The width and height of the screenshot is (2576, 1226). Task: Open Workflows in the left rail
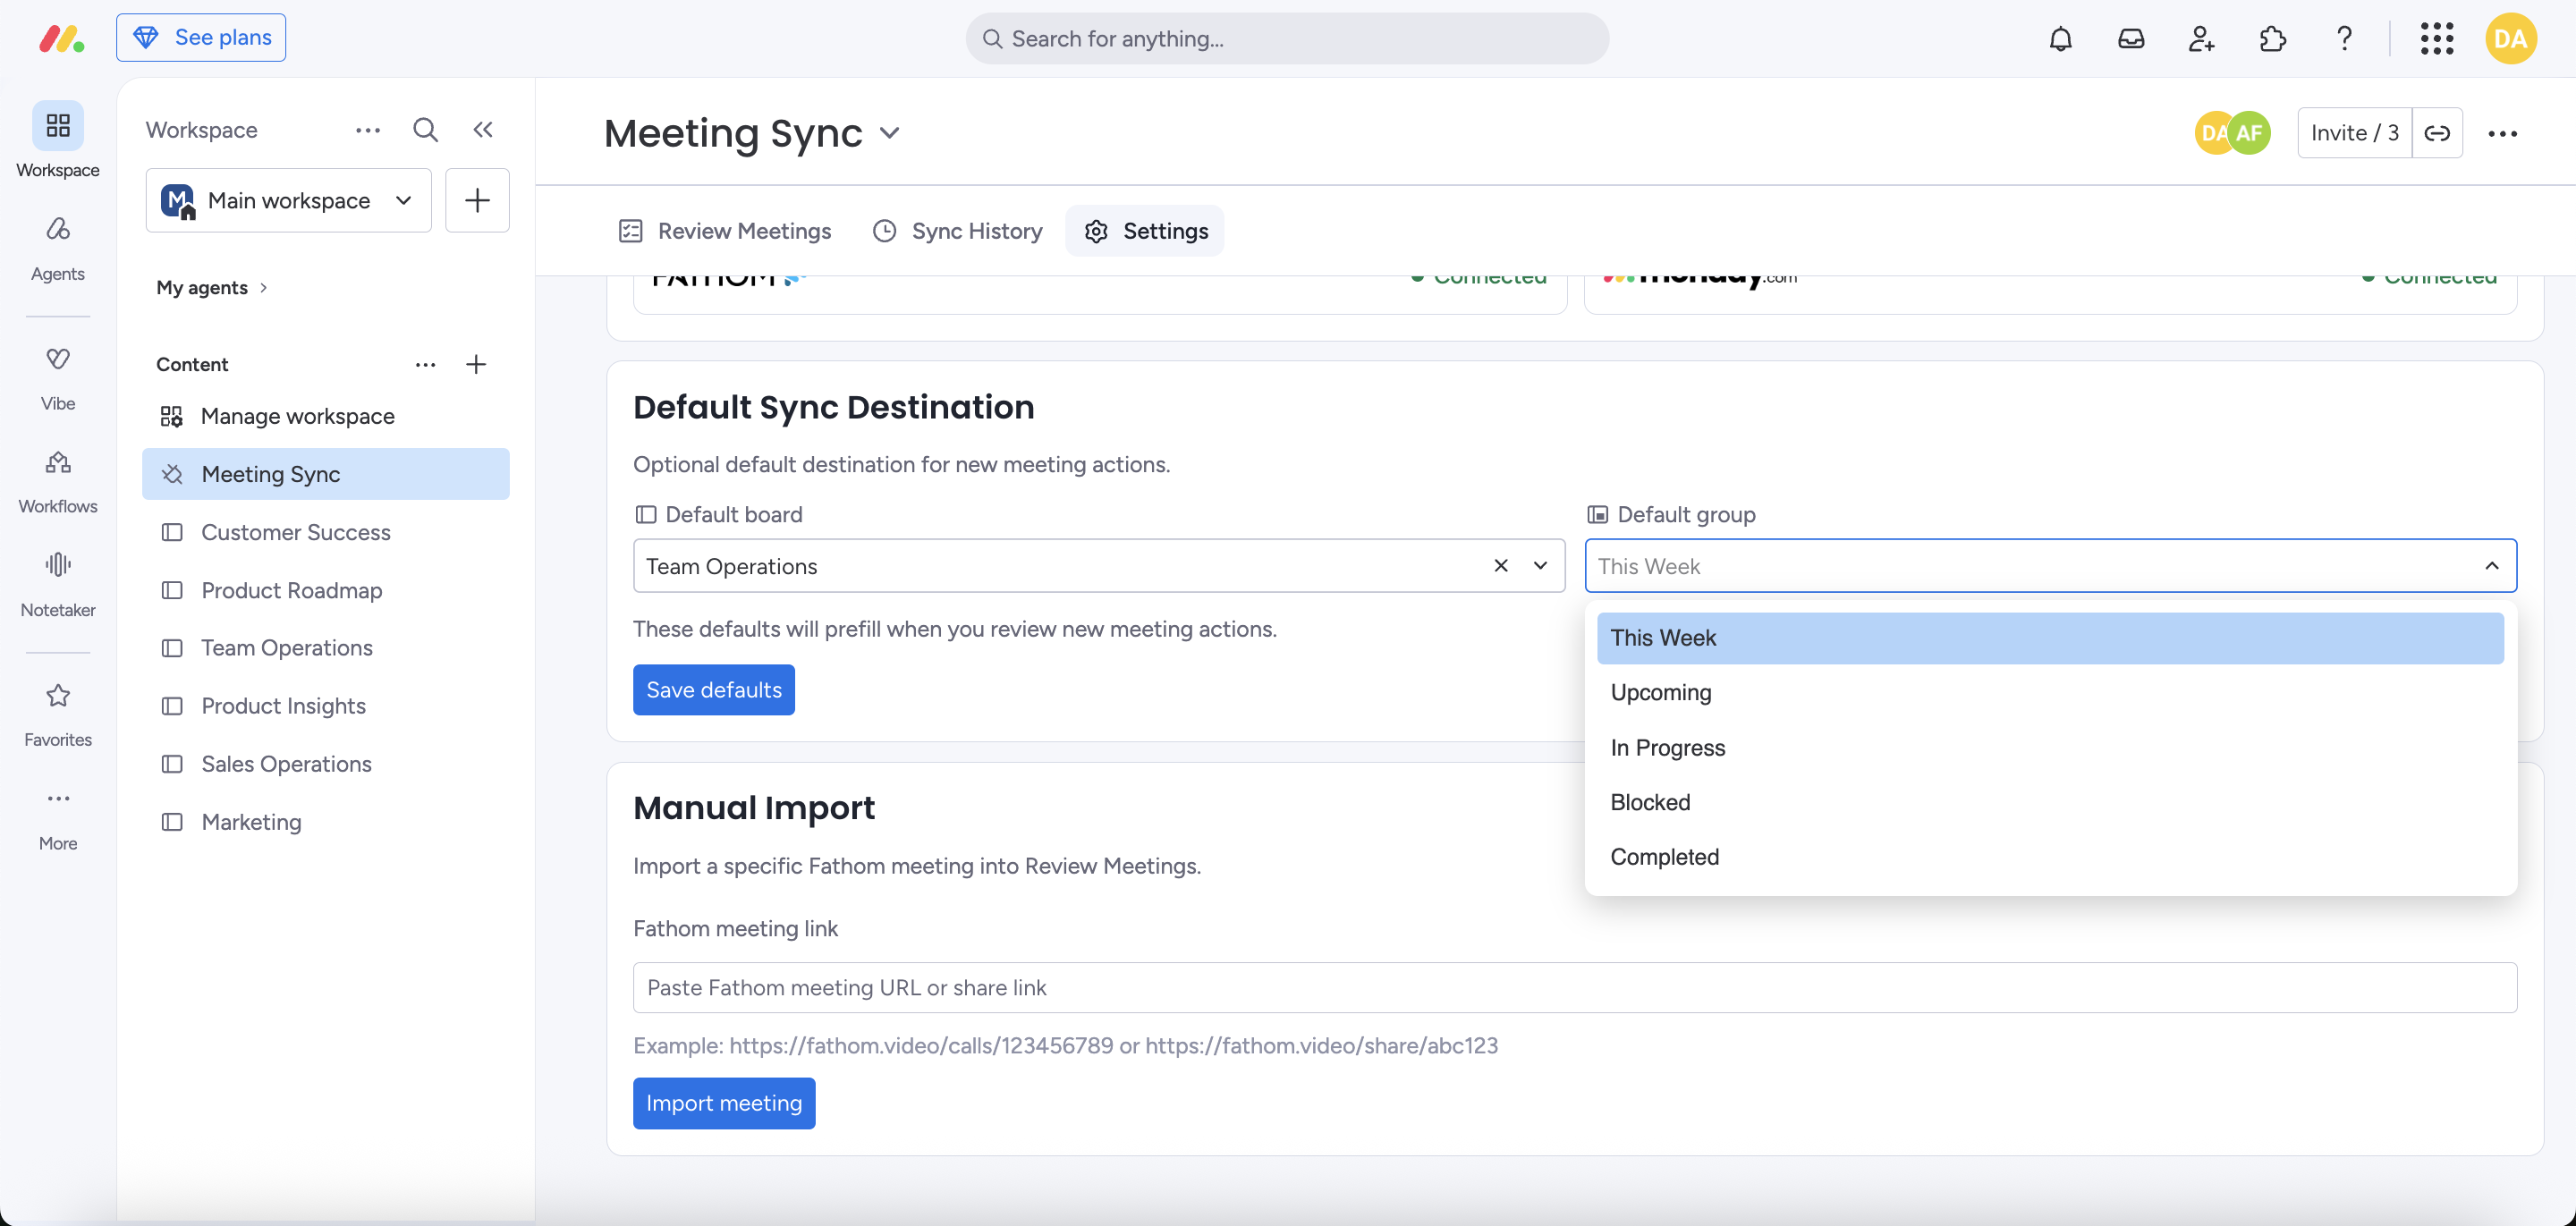point(57,481)
